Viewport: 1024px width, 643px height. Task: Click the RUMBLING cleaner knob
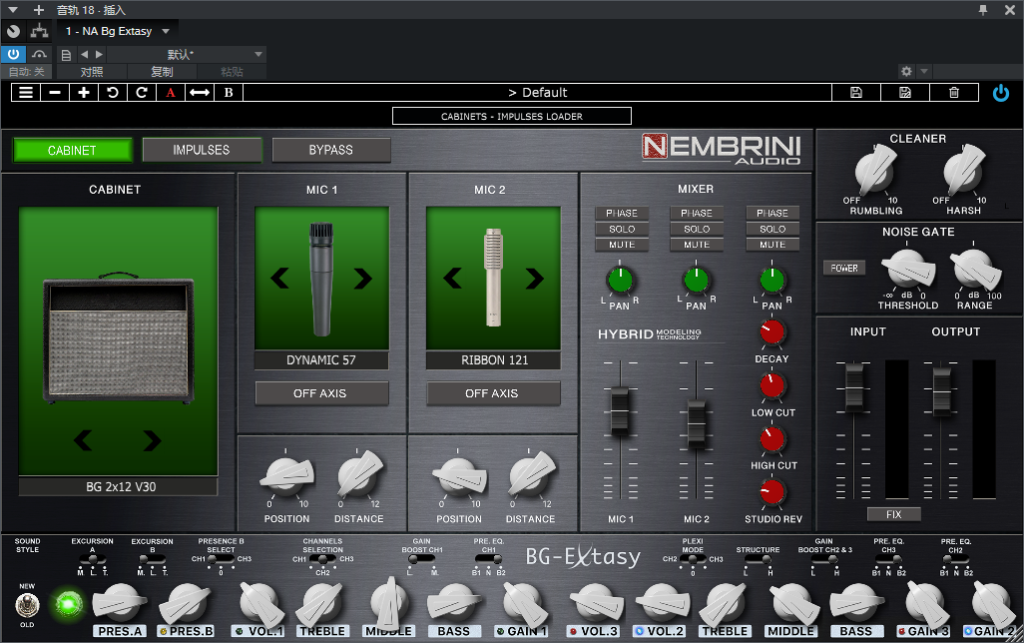[x=874, y=171]
